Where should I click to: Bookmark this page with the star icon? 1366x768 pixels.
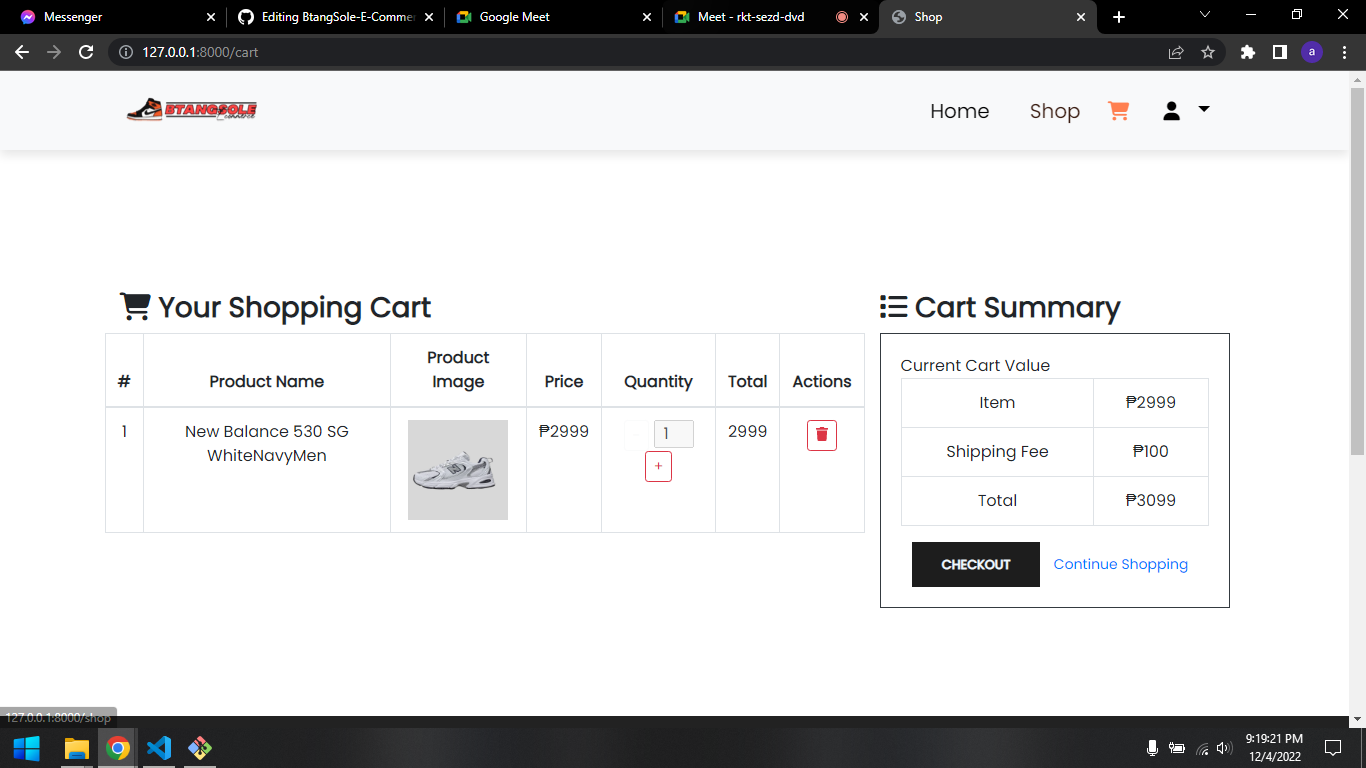[1208, 52]
